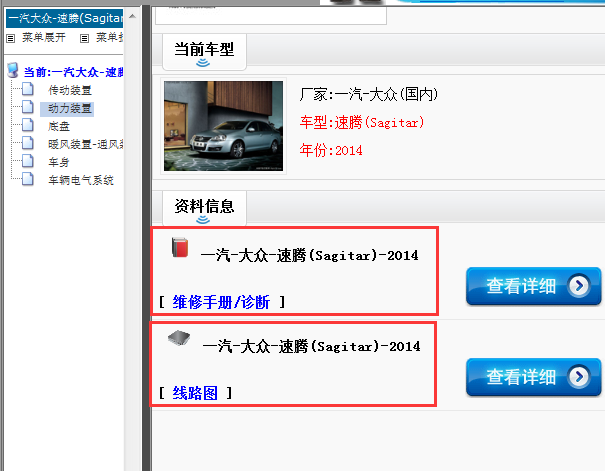Viewport: 605px width, 471px height.
Task: Click the blank input box at top
Action: (x=271, y=16)
